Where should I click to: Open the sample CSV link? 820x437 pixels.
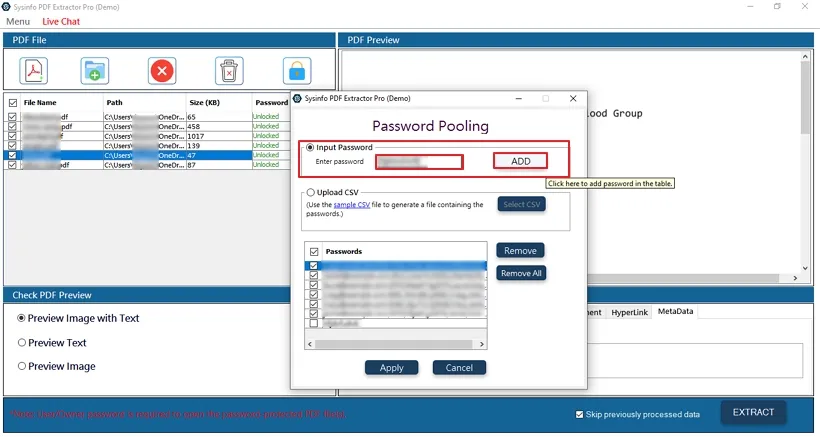351,205
